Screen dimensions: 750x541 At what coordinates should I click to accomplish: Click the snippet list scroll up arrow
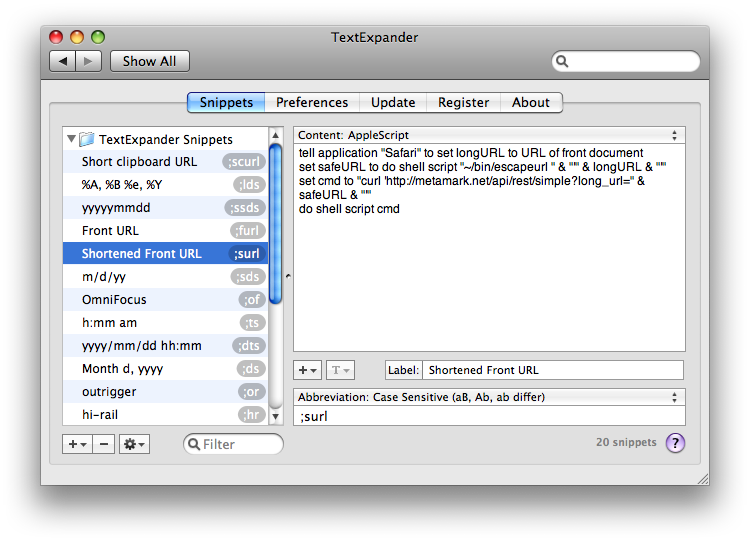point(276,135)
